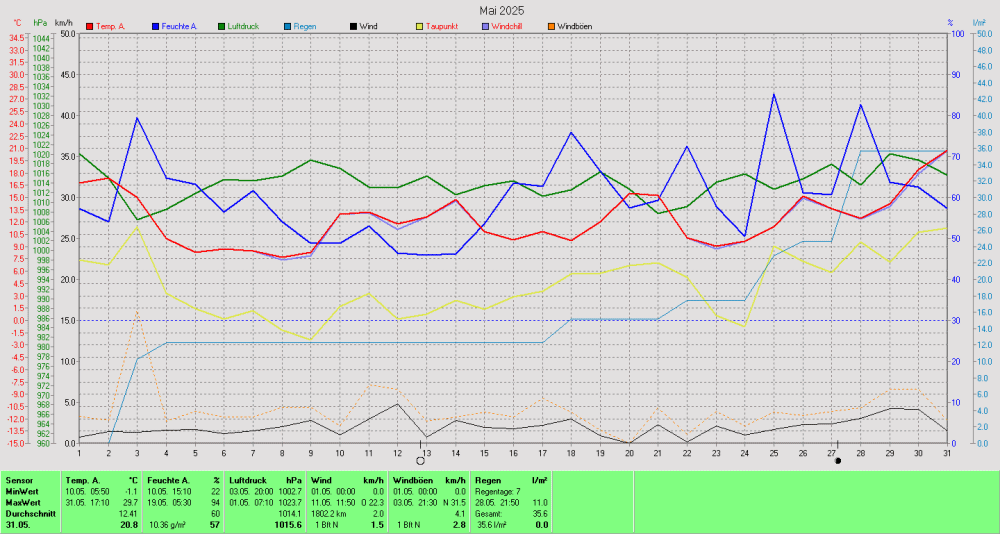Click the hPa axis unit label
This screenshot has width=1000, height=534.
point(40,22)
